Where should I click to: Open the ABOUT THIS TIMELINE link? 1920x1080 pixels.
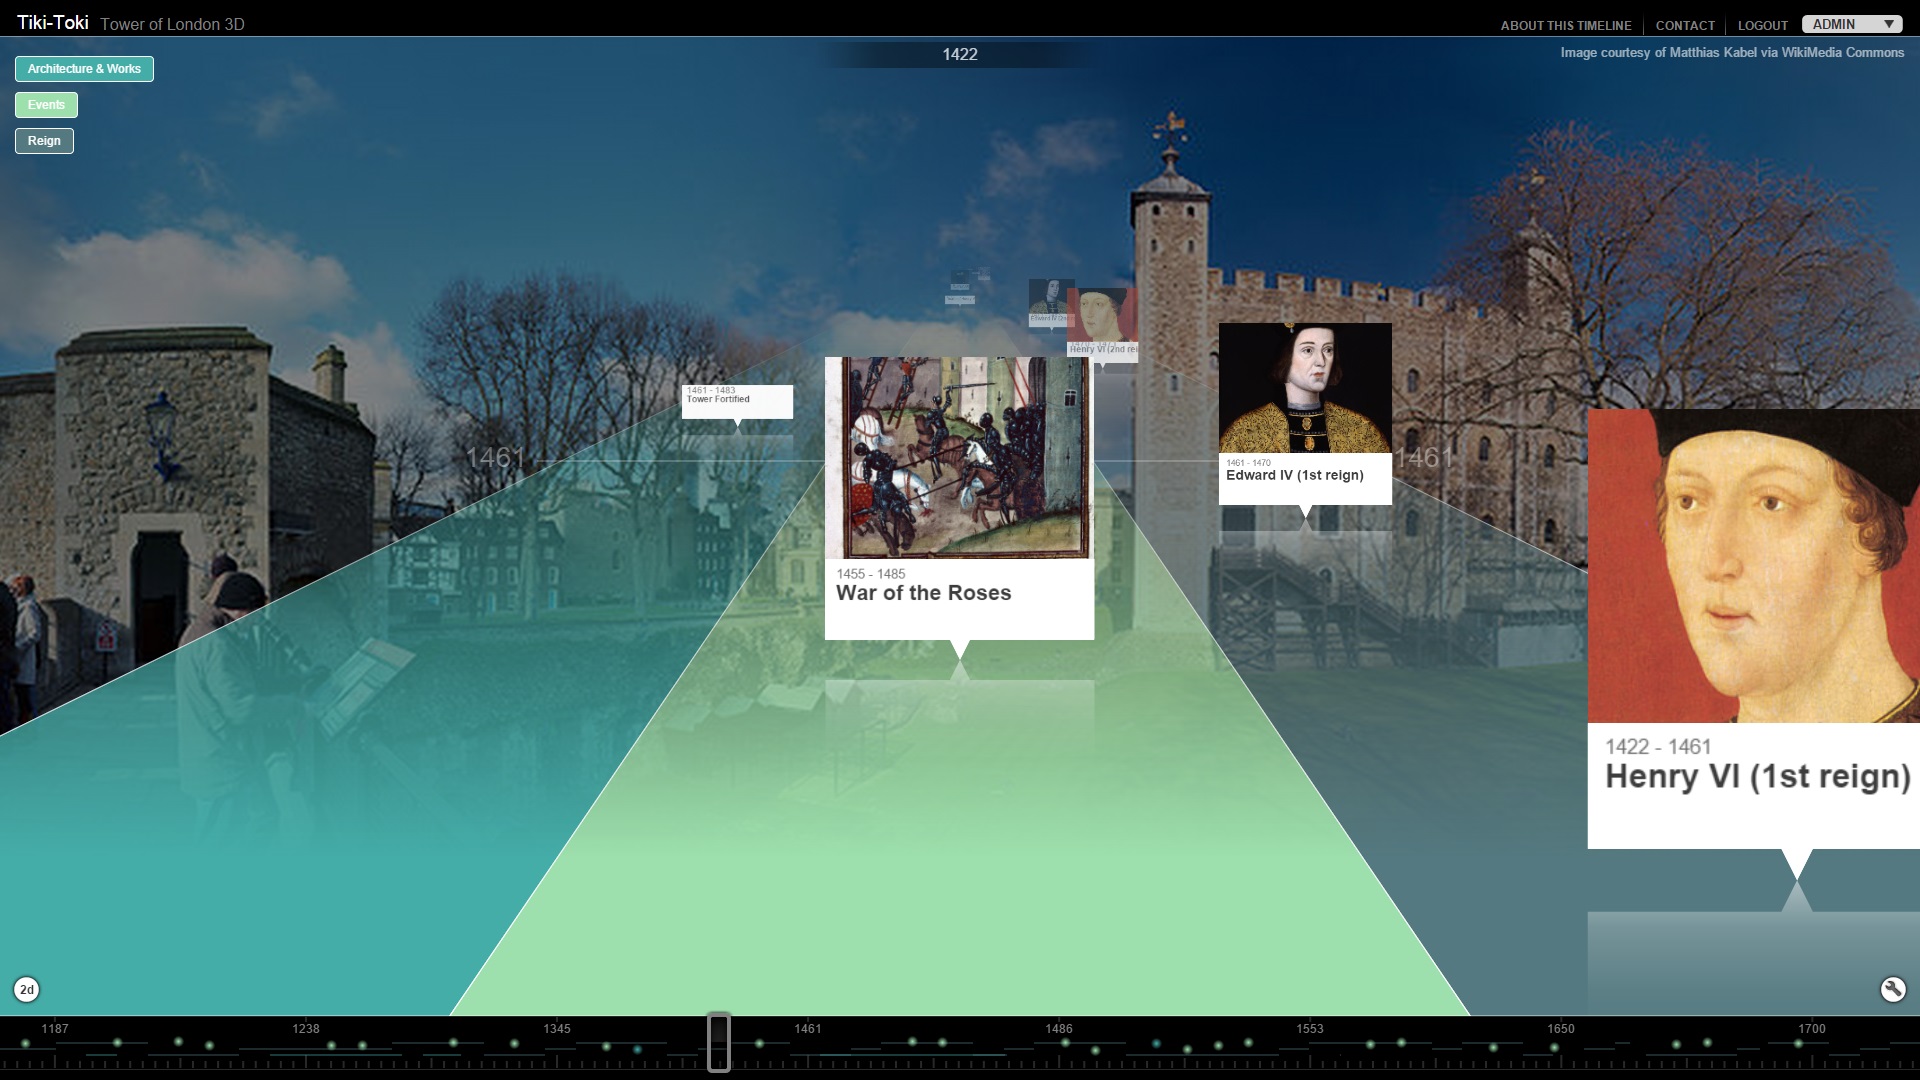click(1565, 26)
